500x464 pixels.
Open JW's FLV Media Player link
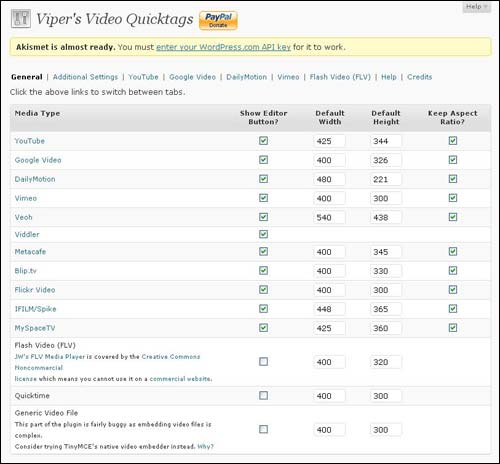50,357
